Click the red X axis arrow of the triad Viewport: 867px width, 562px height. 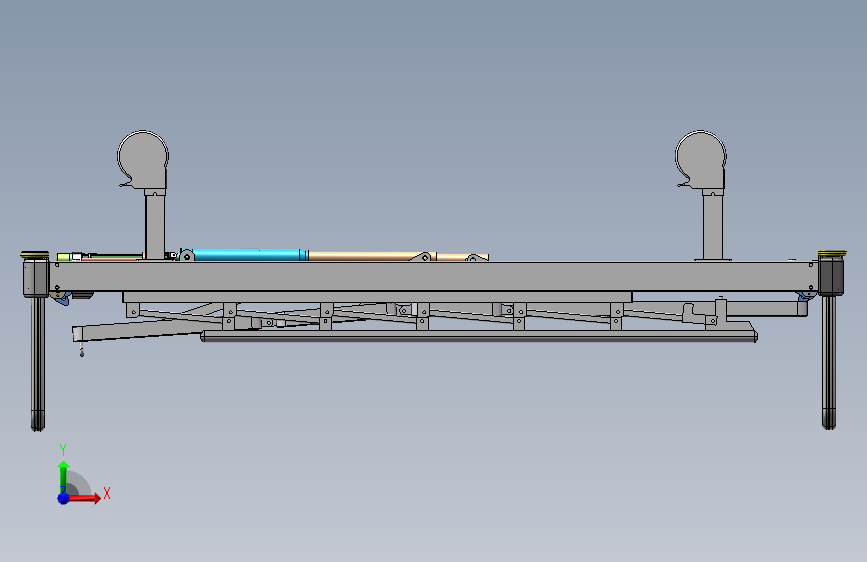tap(84, 498)
